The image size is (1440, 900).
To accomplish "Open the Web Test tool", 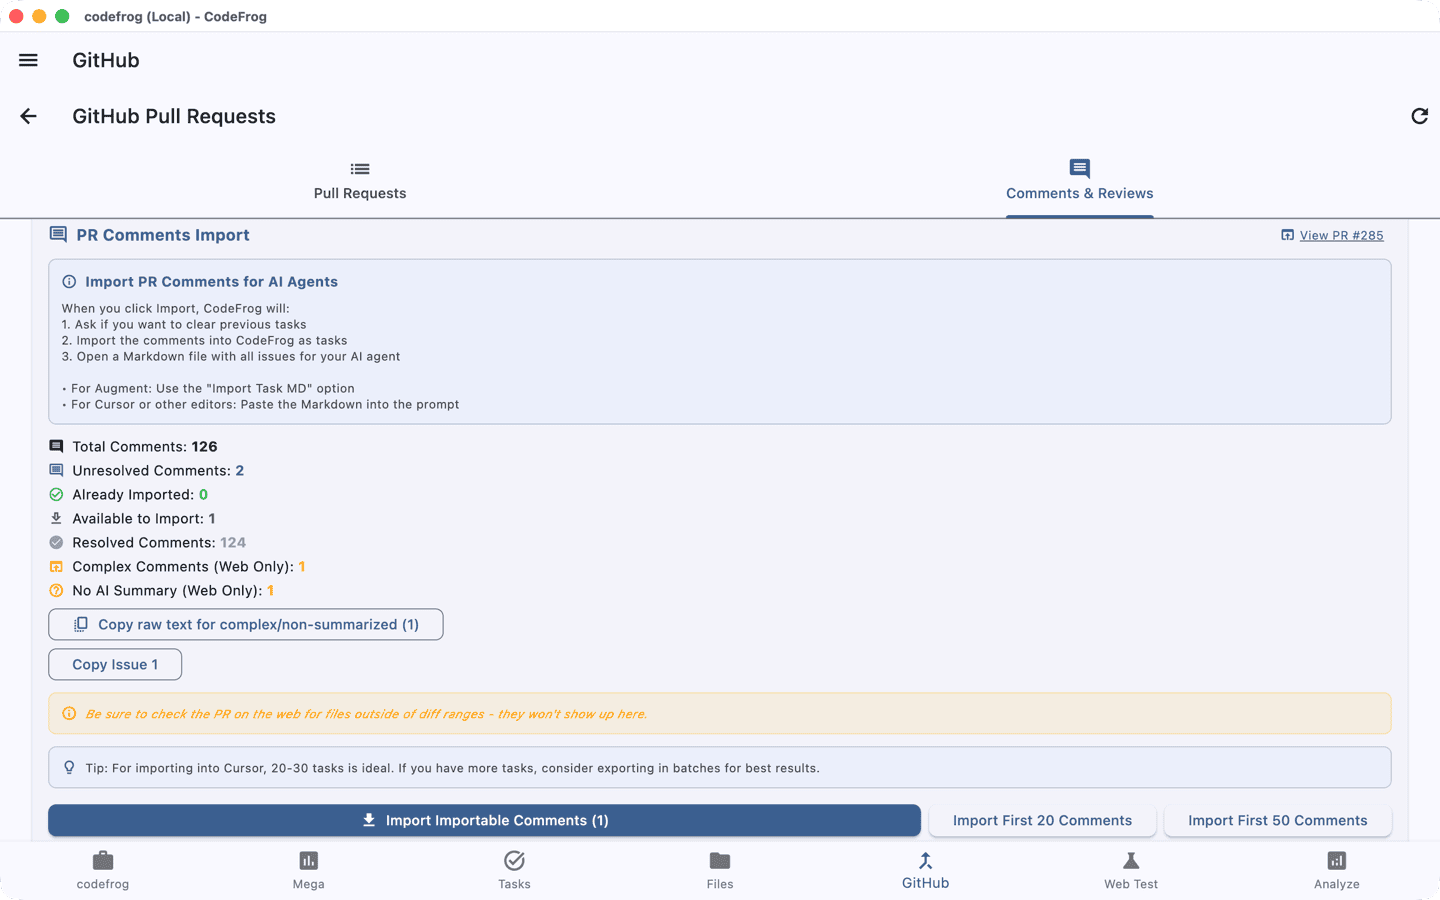I will coord(1130,868).
